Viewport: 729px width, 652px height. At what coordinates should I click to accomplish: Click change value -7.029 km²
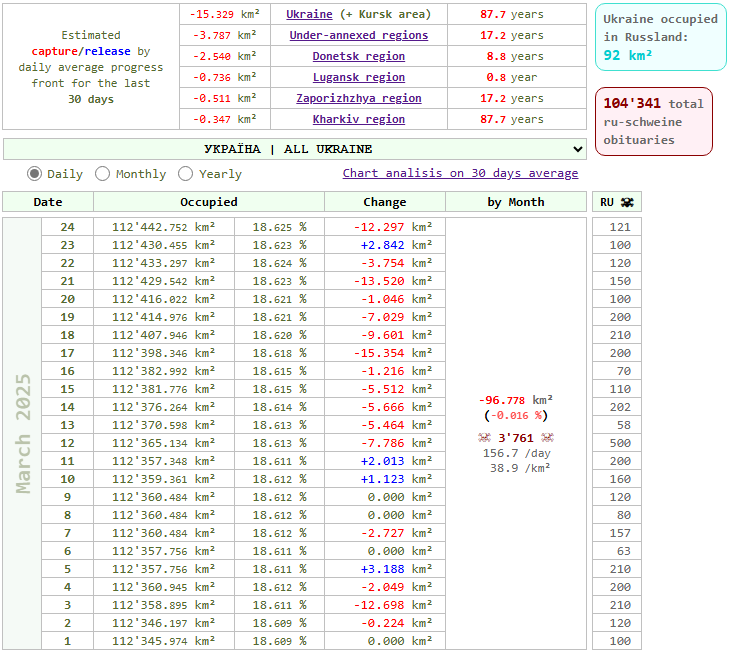coord(397,317)
